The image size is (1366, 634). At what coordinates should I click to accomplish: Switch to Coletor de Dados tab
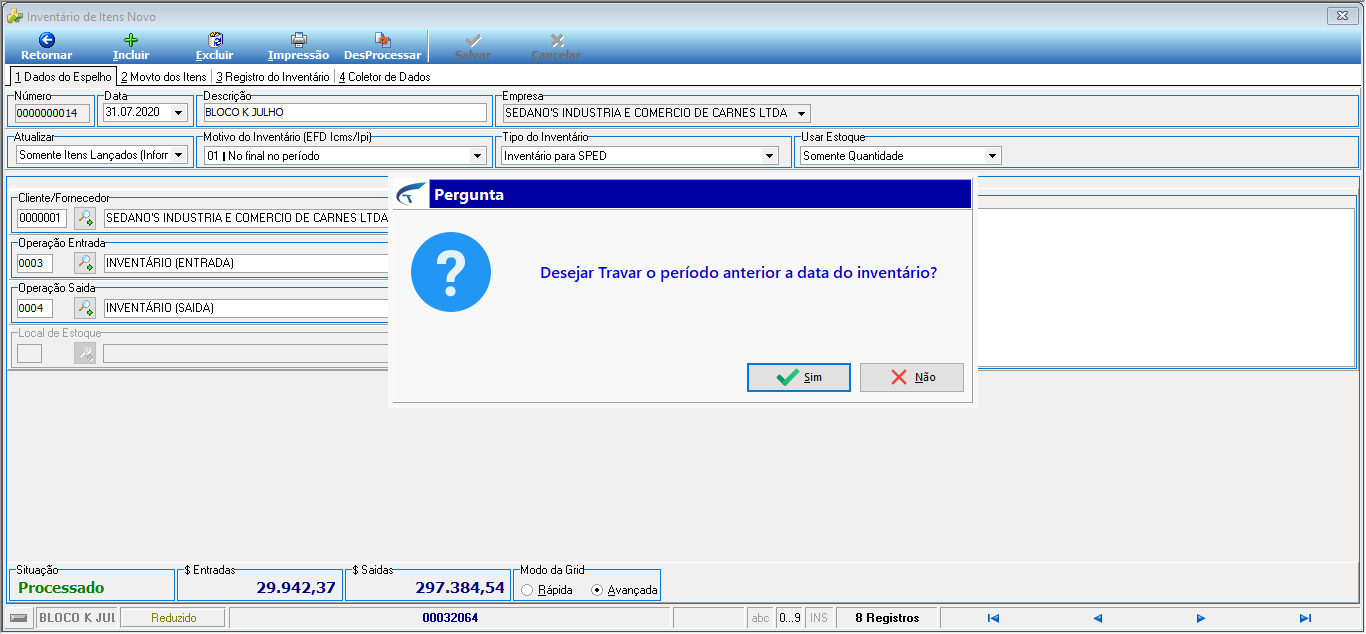384,76
